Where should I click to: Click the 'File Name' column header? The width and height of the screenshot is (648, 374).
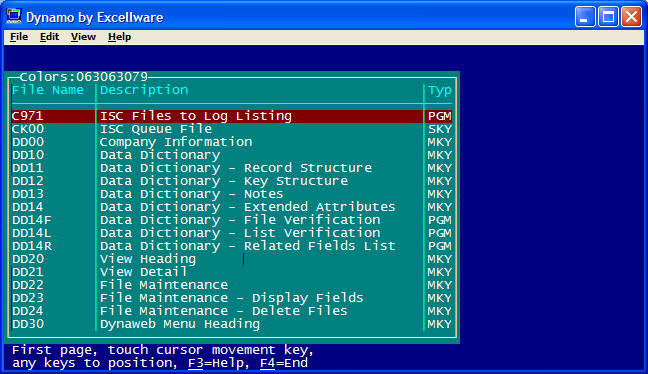(x=48, y=90)
